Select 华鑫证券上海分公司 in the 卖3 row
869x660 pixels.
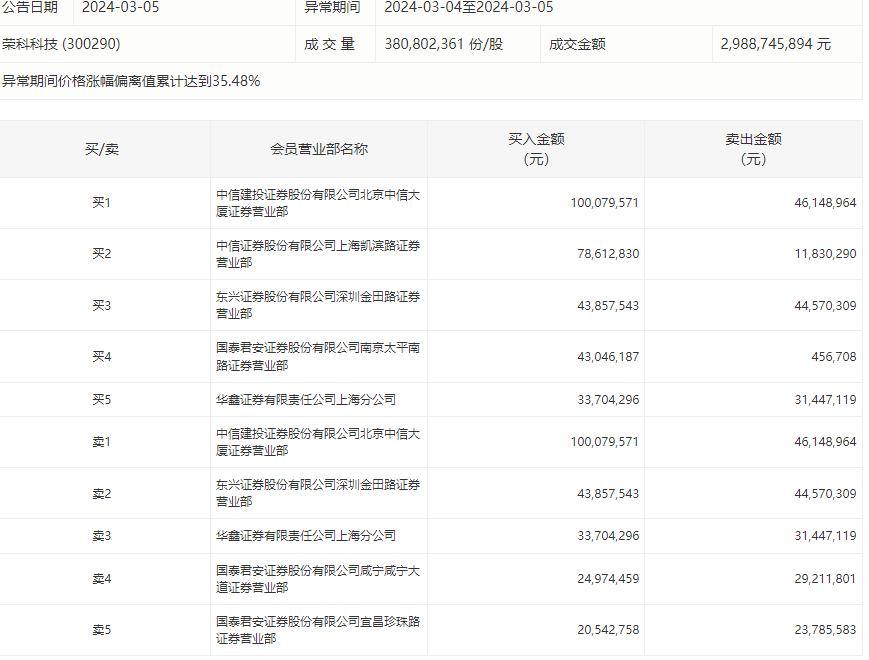306,536
